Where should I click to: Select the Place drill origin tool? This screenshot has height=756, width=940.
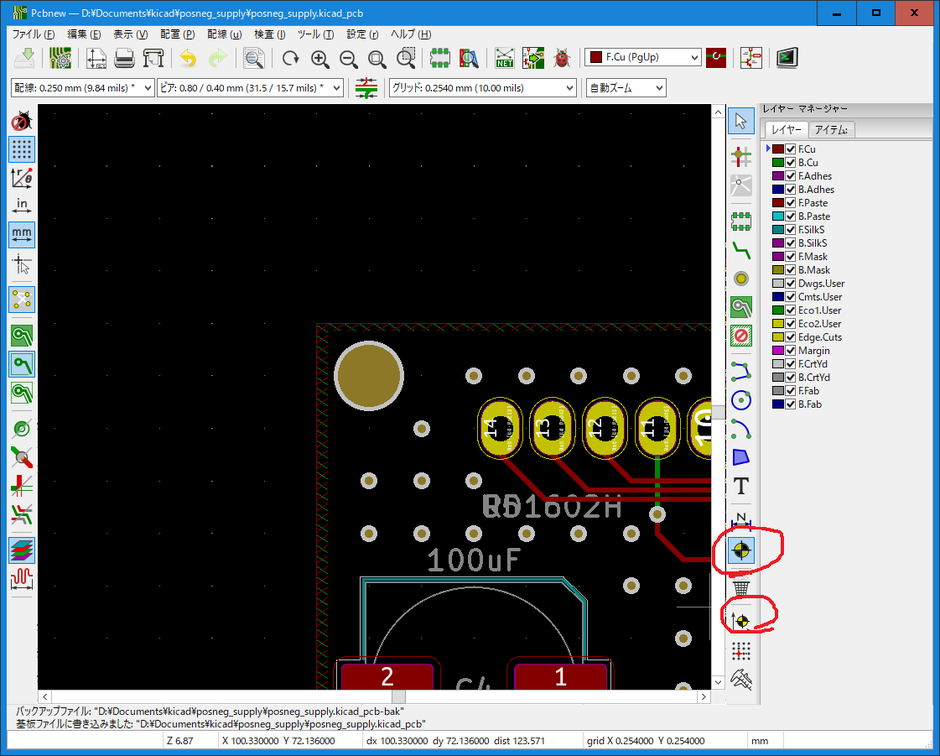(x=742, y=621)
